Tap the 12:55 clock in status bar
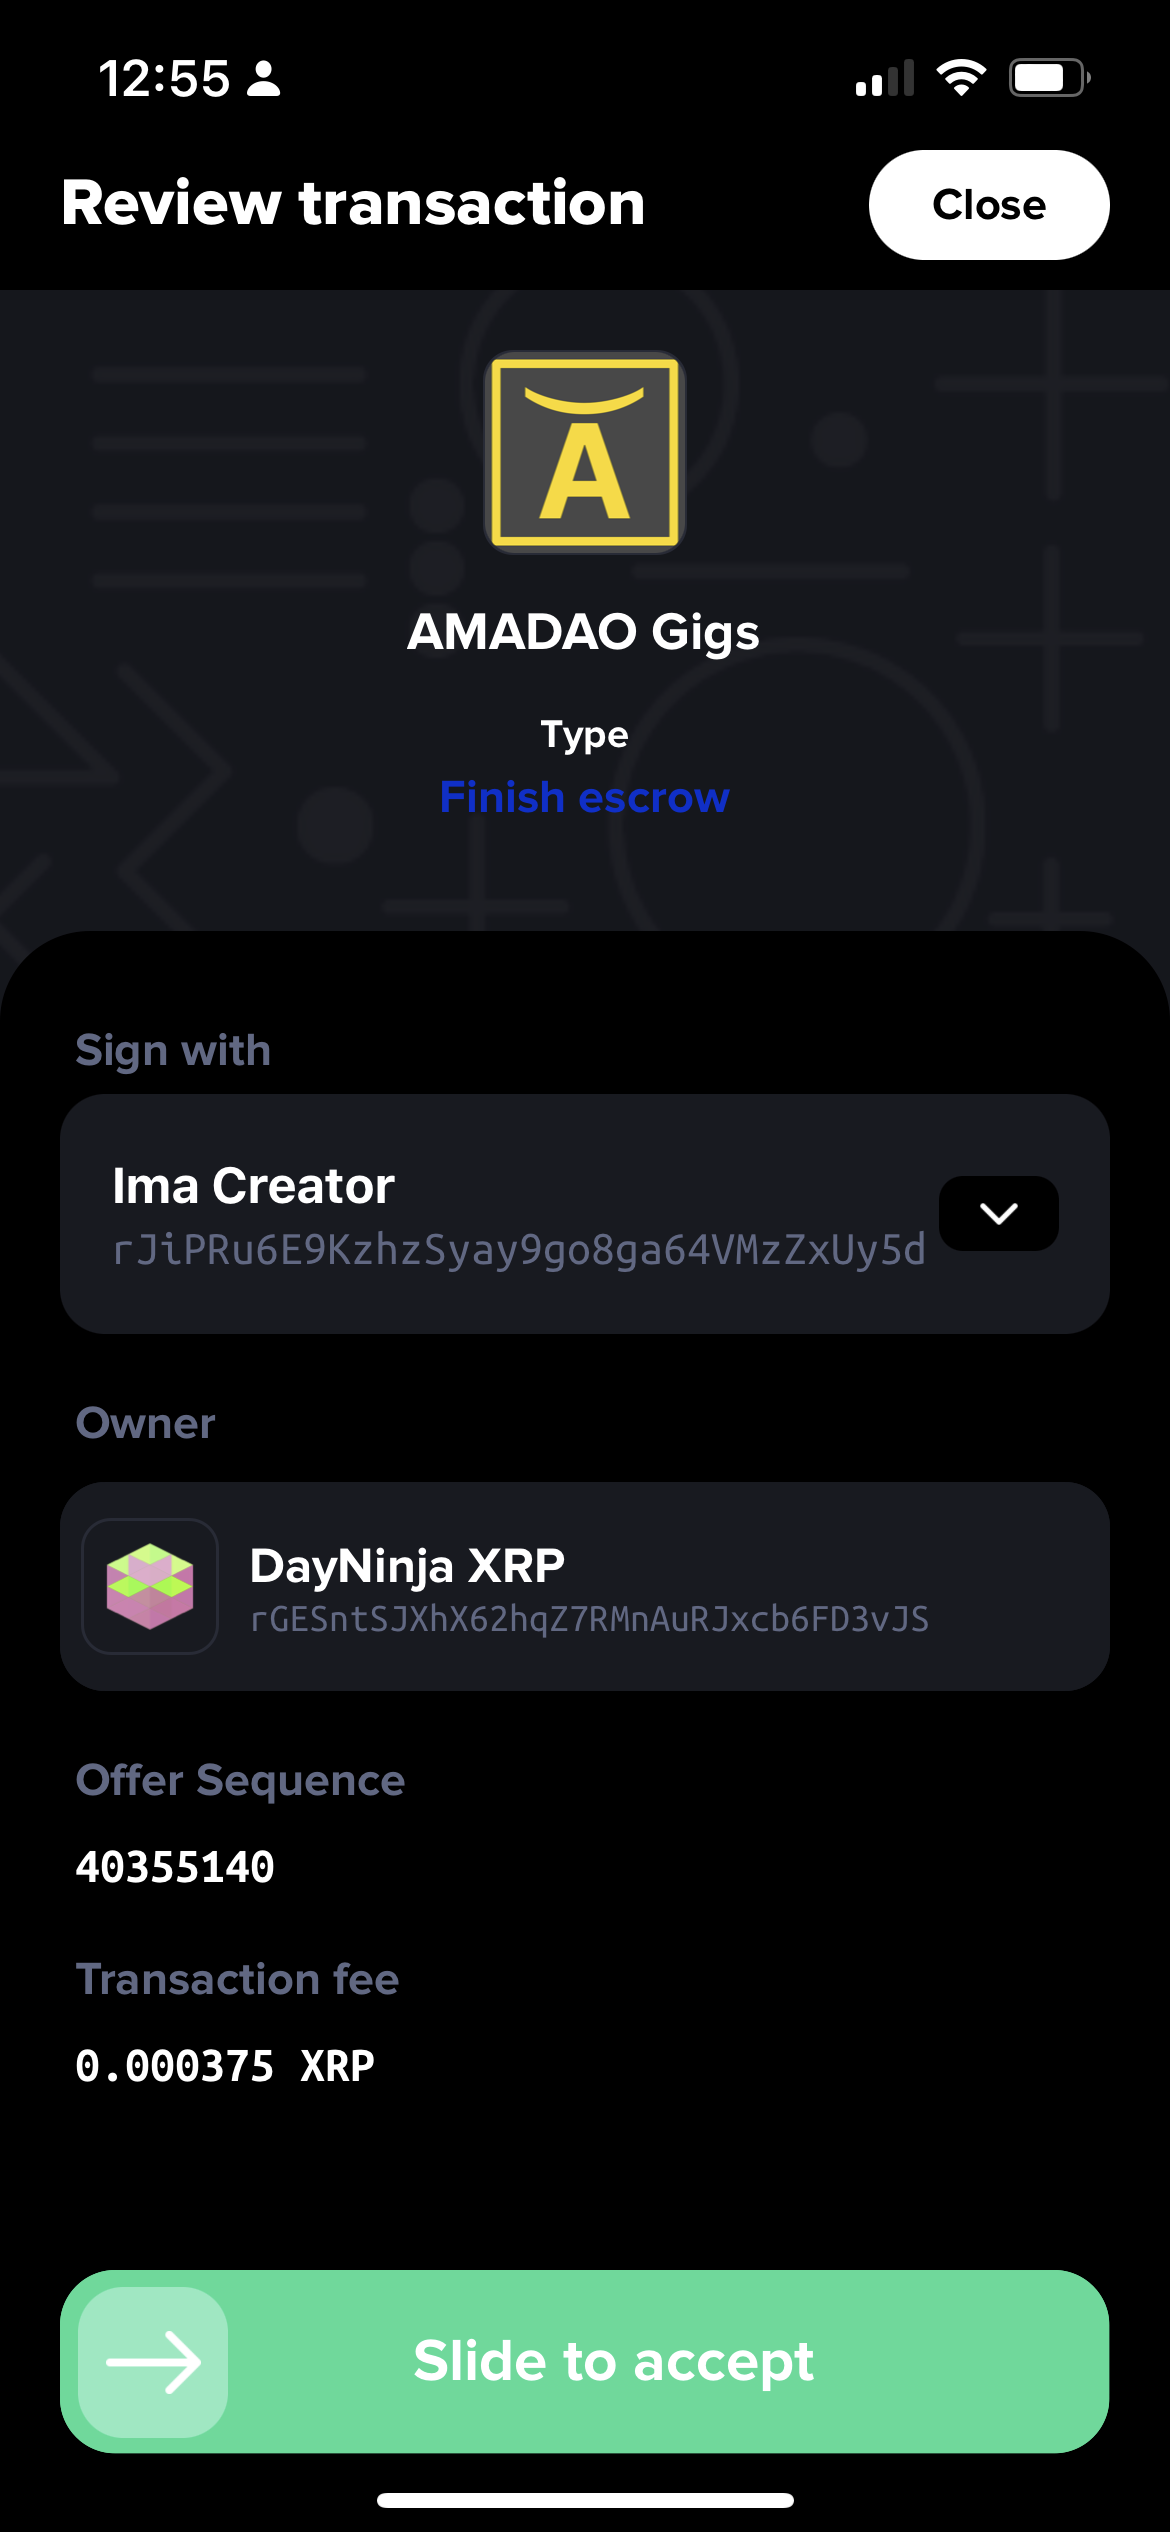This screenshot has width=1170, height=2532. point(164,78)
